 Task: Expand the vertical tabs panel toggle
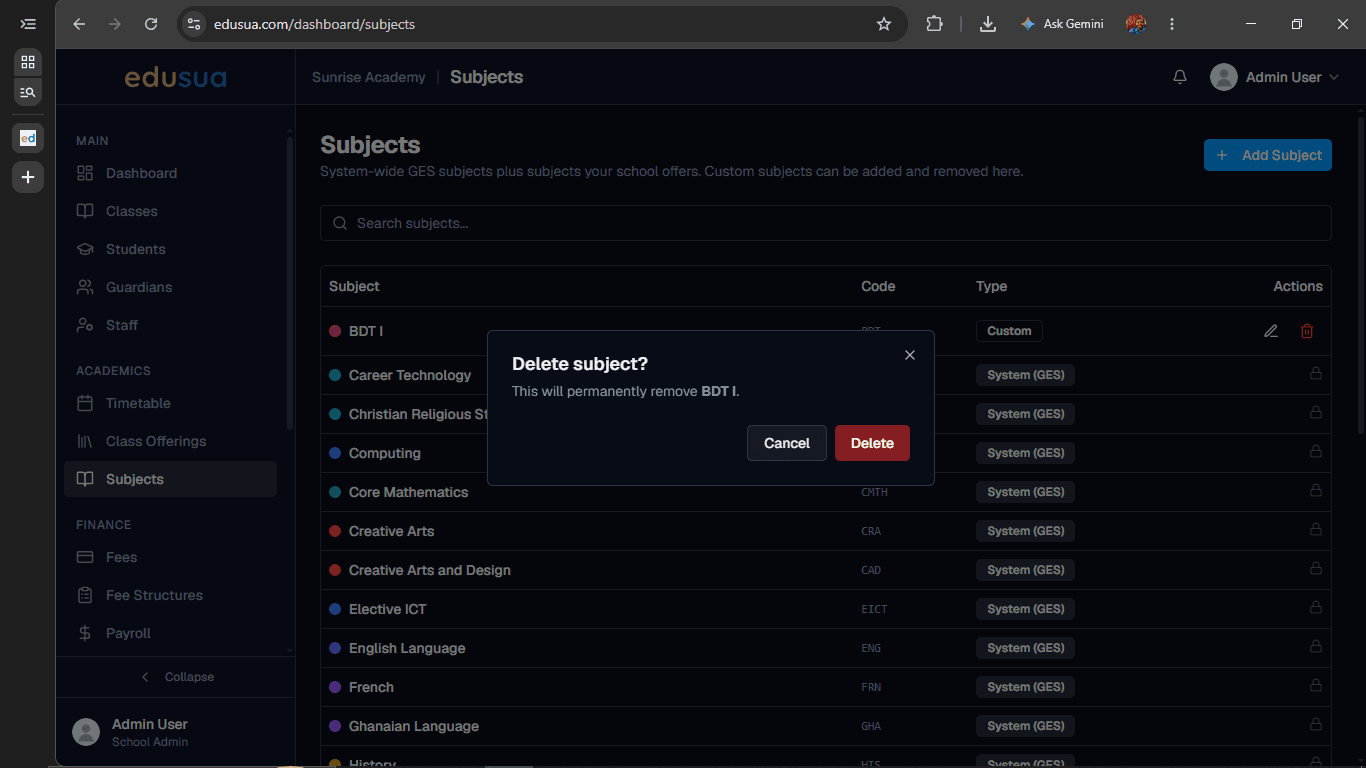(x=28, y=24)
